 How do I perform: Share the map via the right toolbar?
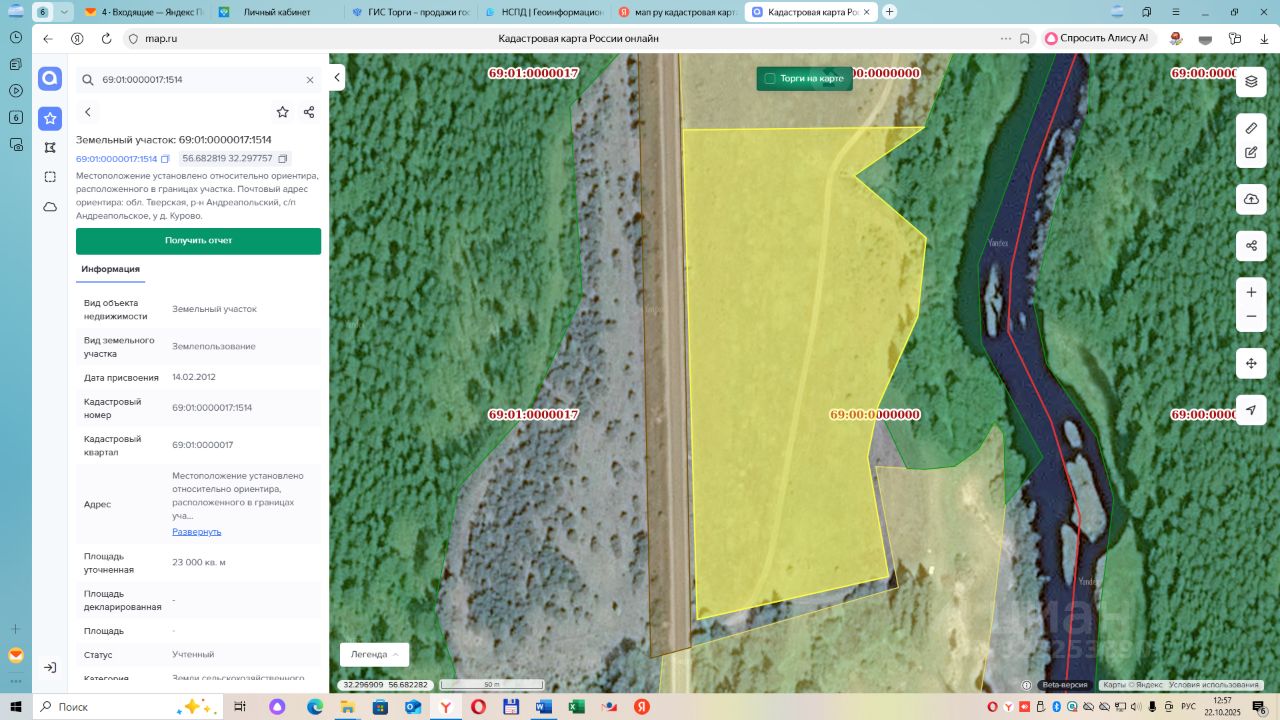(1251, 246)
